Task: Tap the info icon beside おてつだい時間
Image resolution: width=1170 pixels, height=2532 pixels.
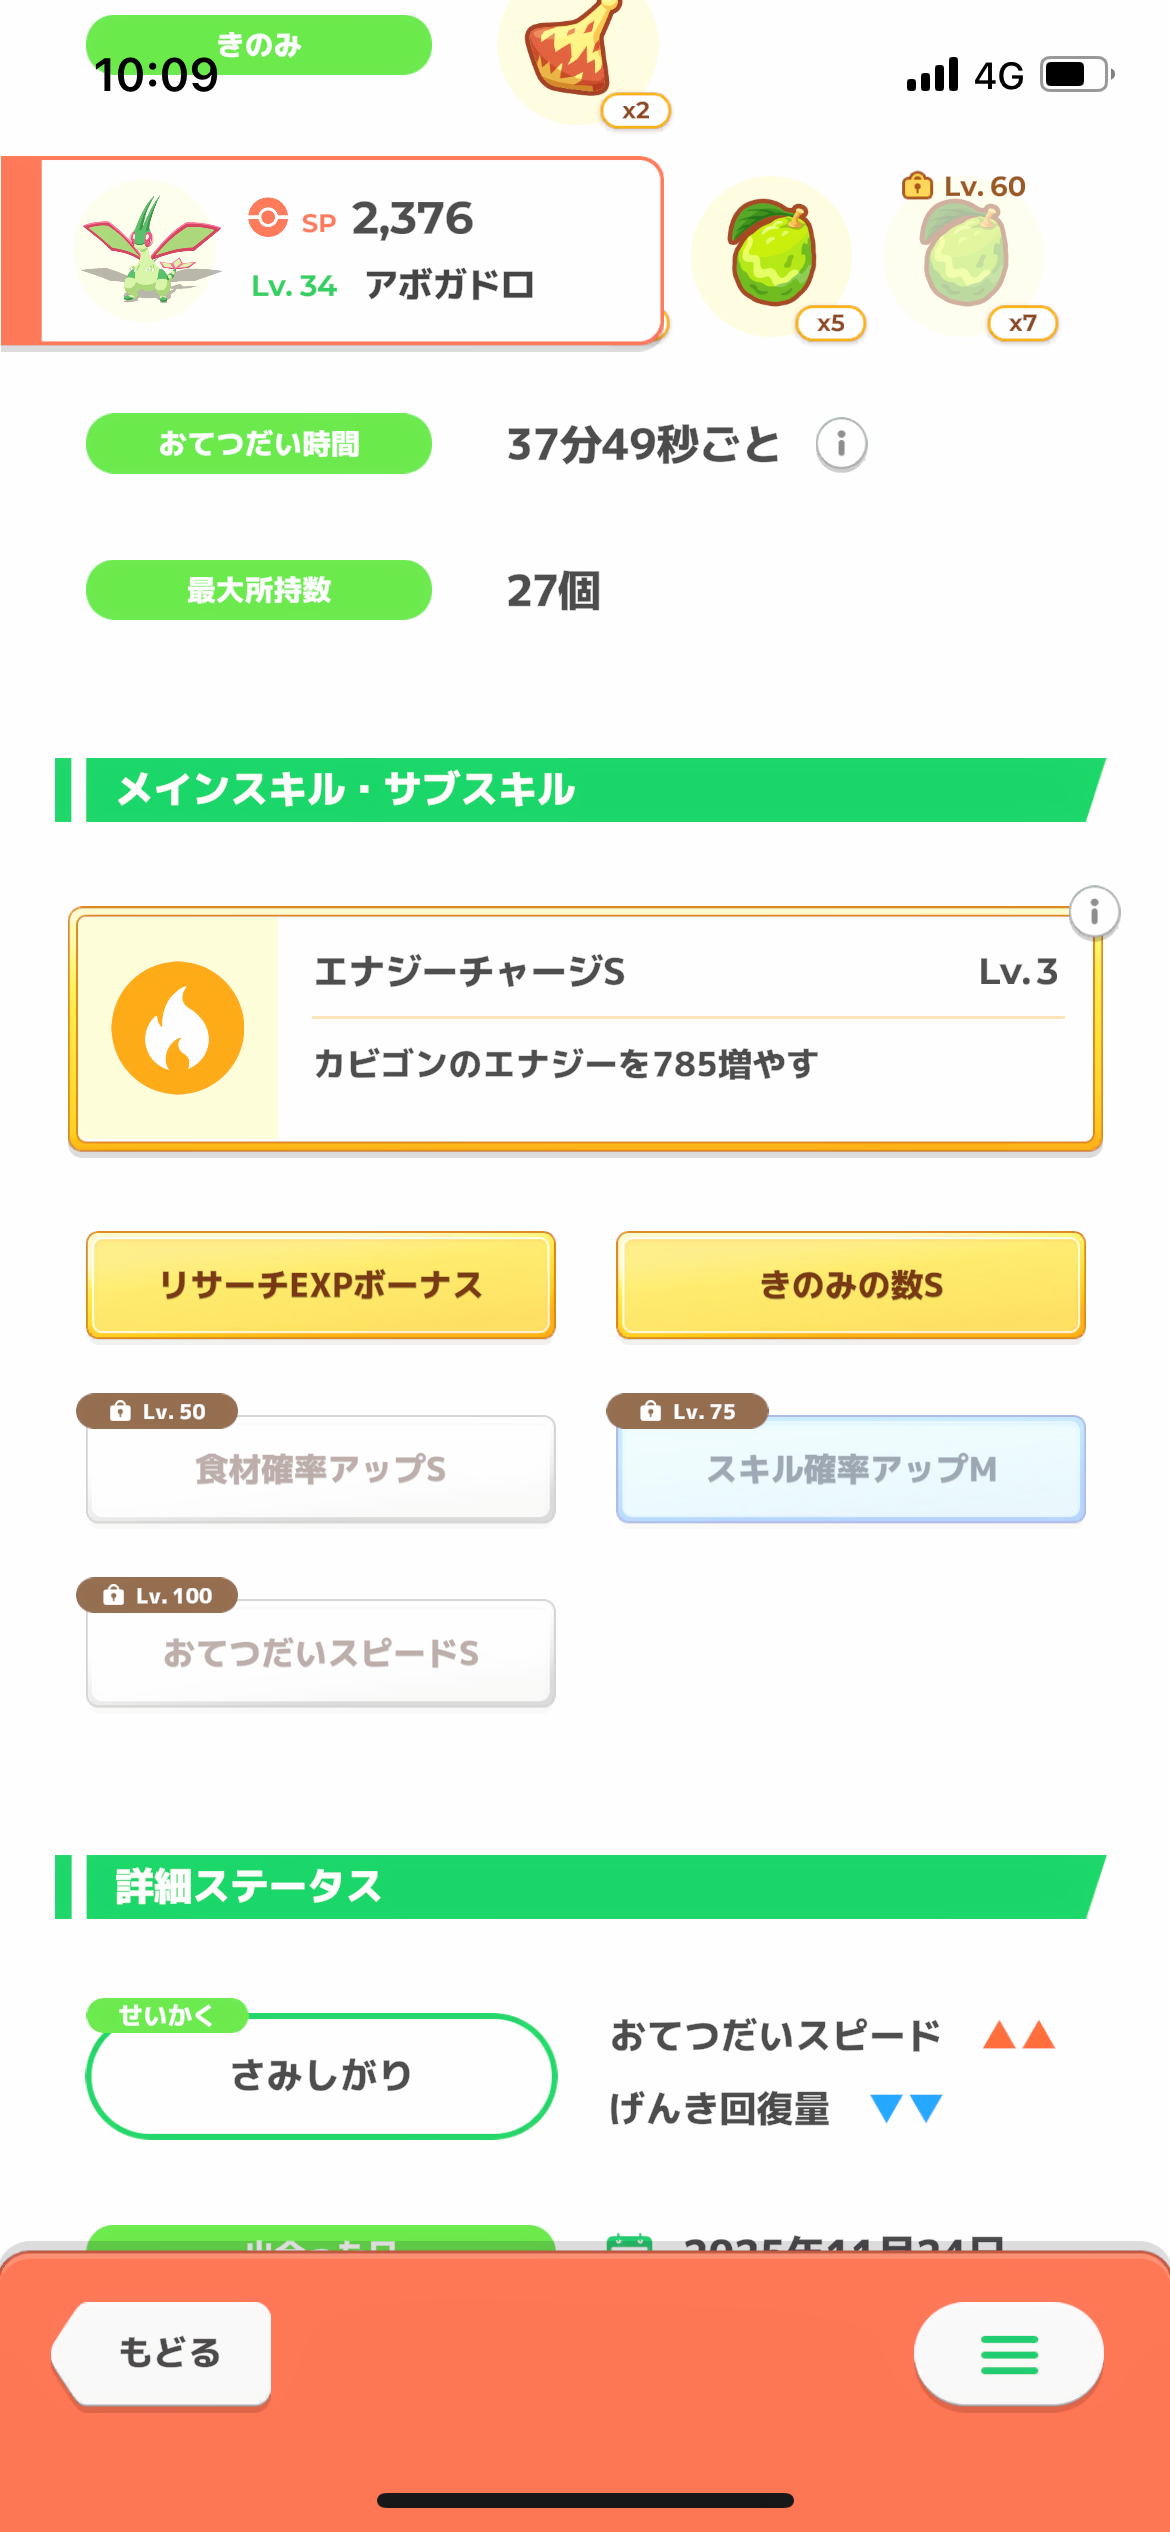Action: click(841, 444)
